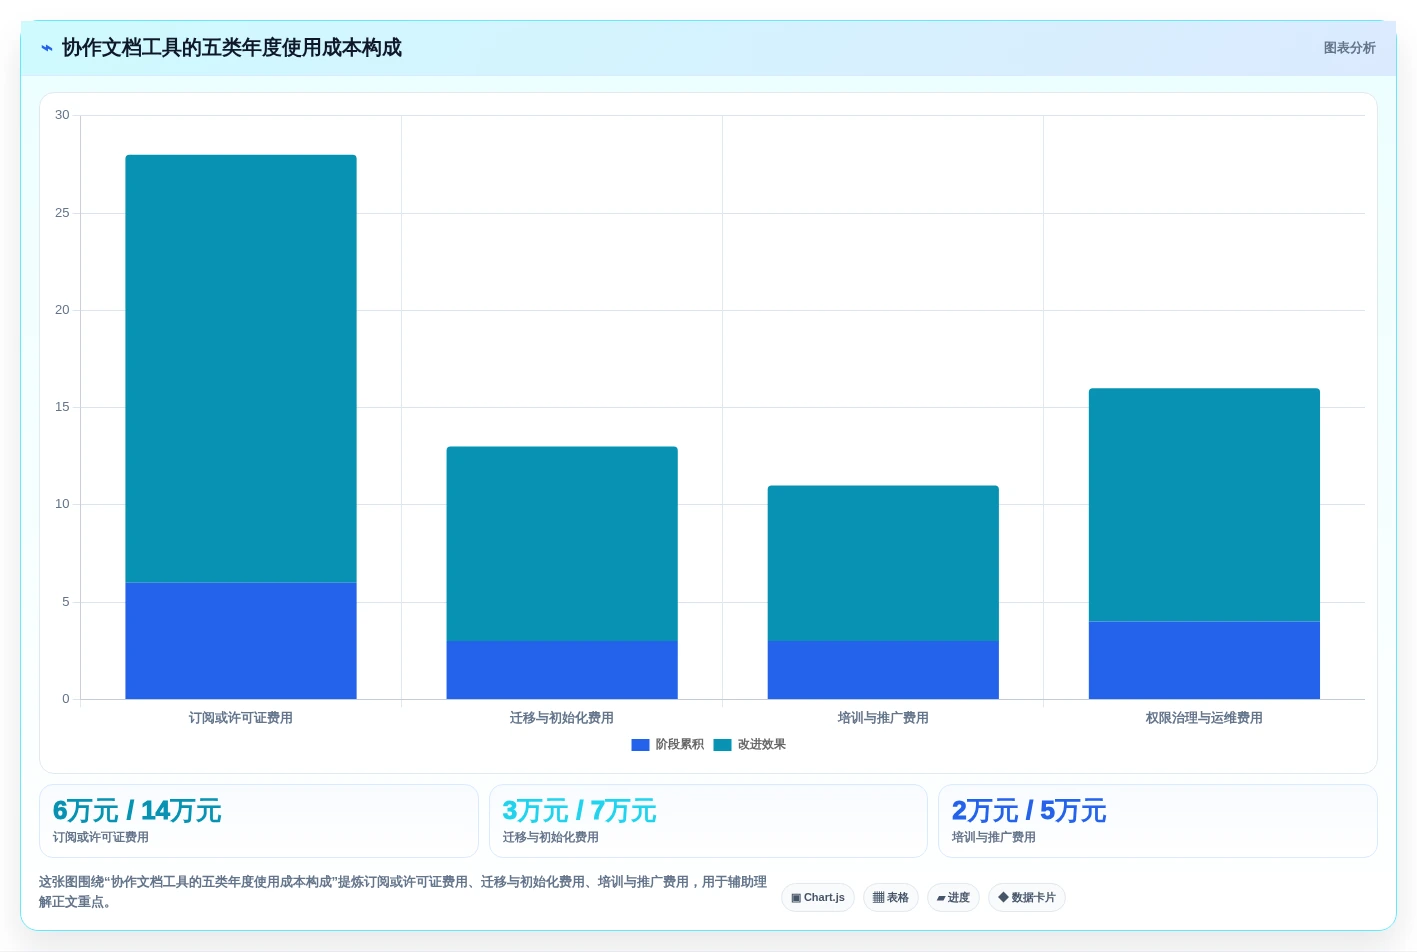This screenshot has height=952, width=1417.
Task: Click the y-axis value 20
Action: [62, 310]
